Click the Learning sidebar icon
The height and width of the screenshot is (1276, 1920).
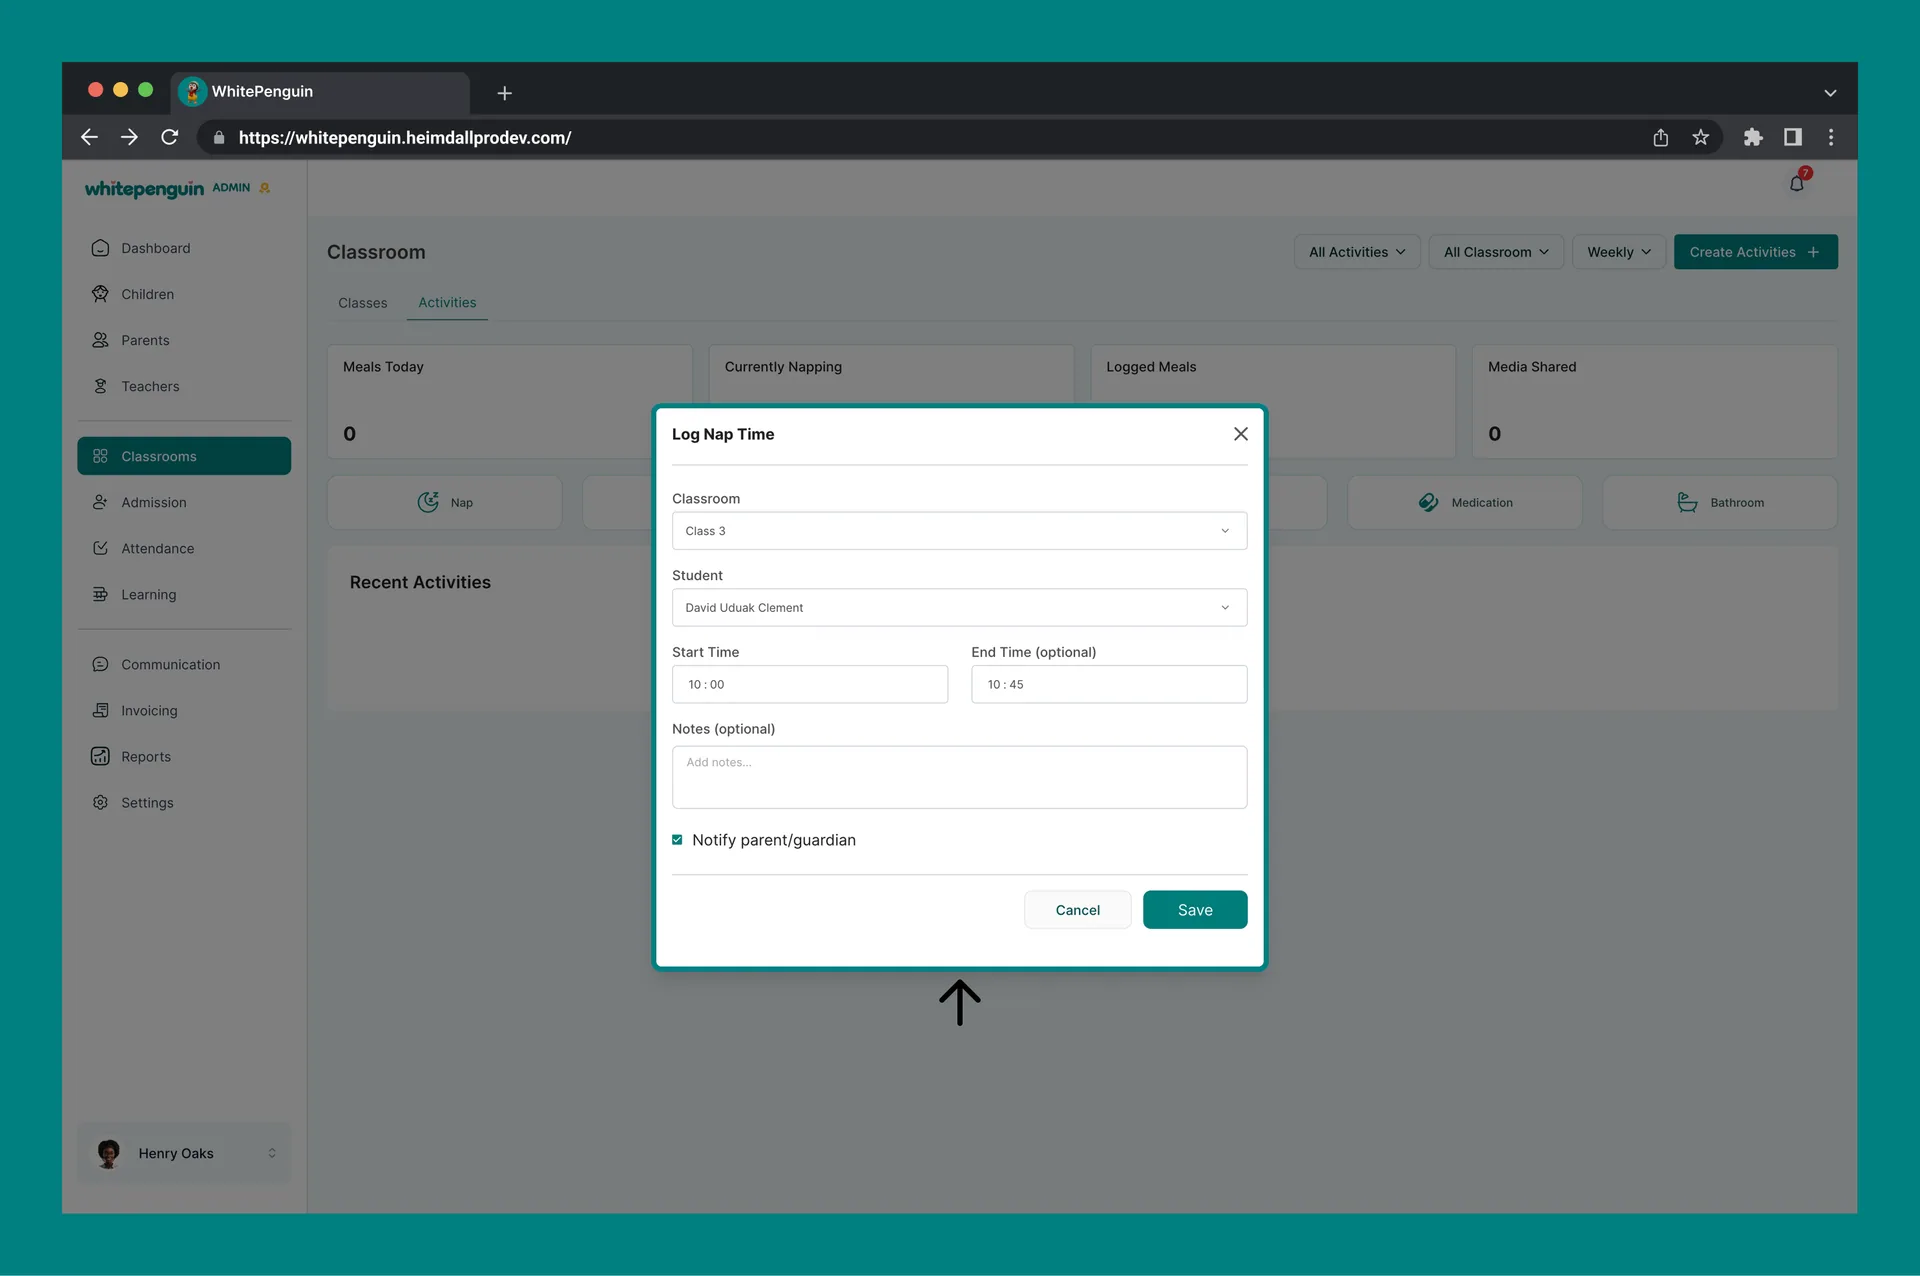[100, 594]
